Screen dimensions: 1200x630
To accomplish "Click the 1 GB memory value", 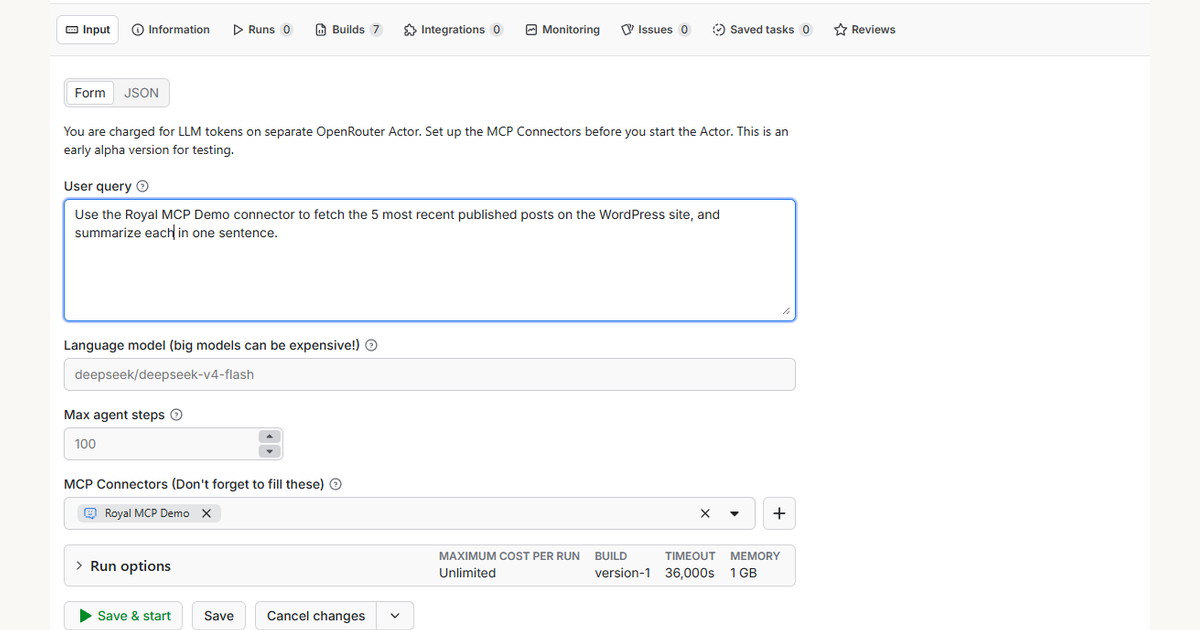I will click(743, 573).
